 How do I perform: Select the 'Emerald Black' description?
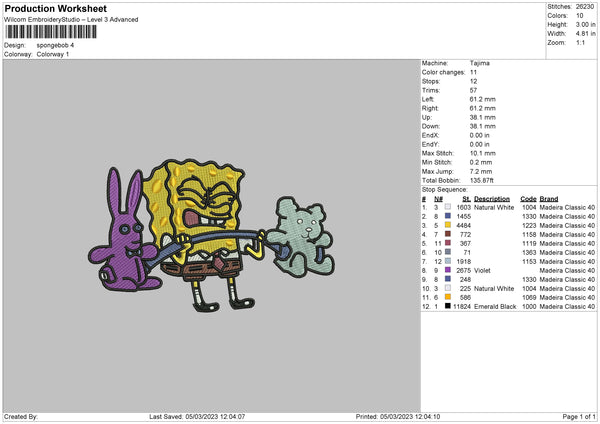click(495, 306)
